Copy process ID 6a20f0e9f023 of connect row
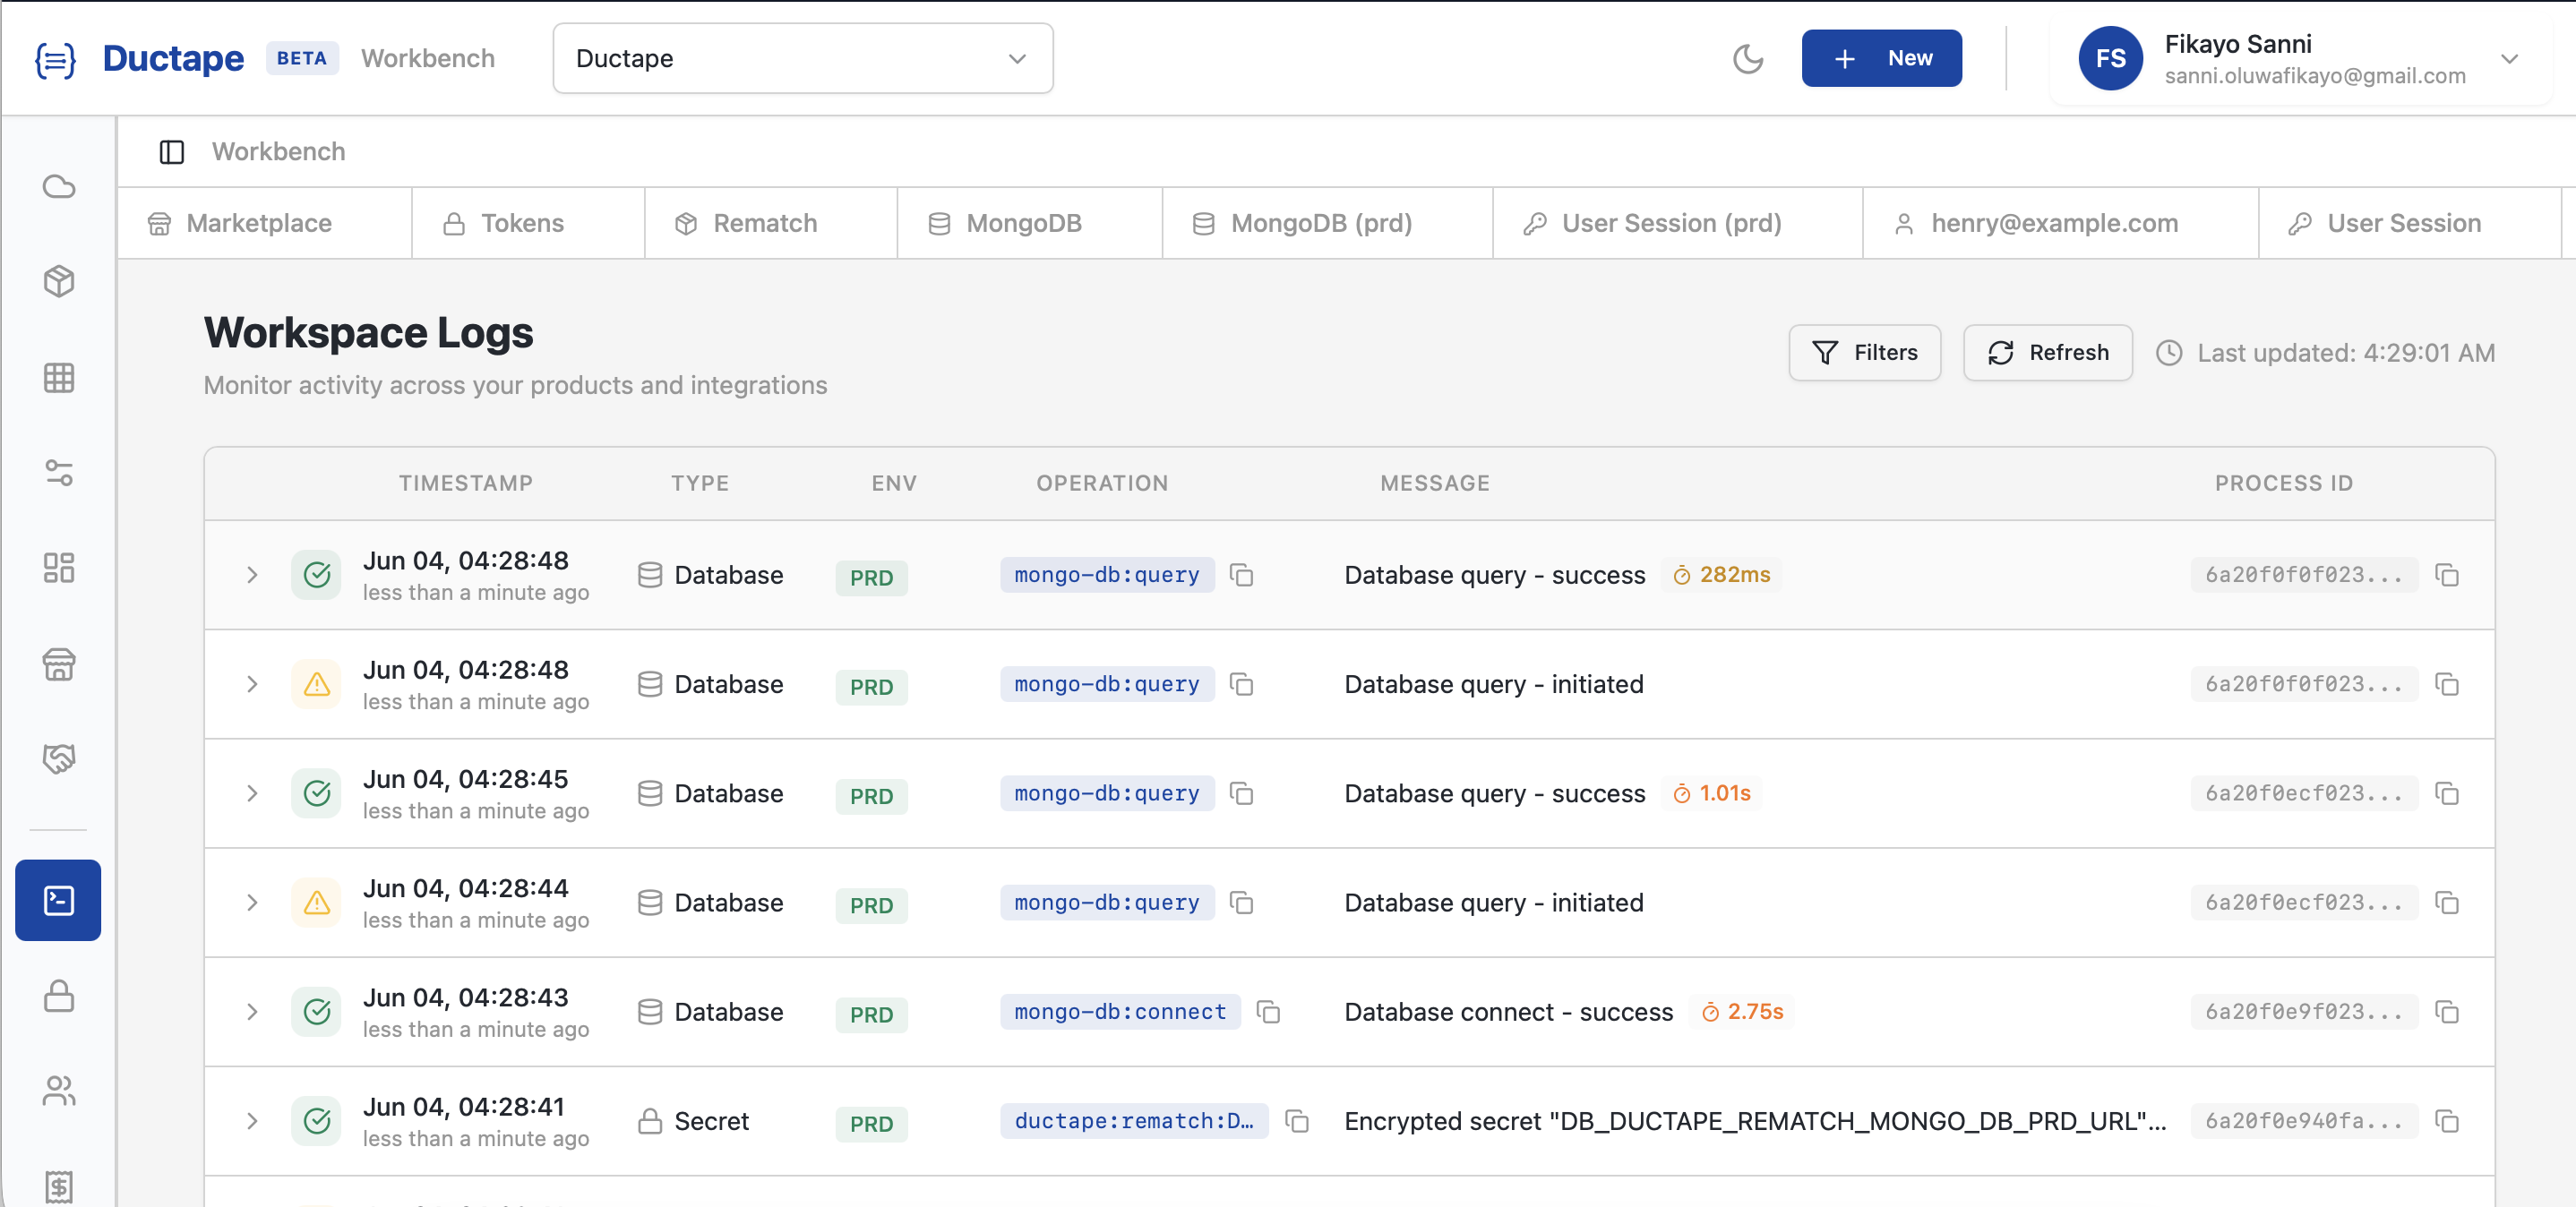 click(x=2447, y=1012)
